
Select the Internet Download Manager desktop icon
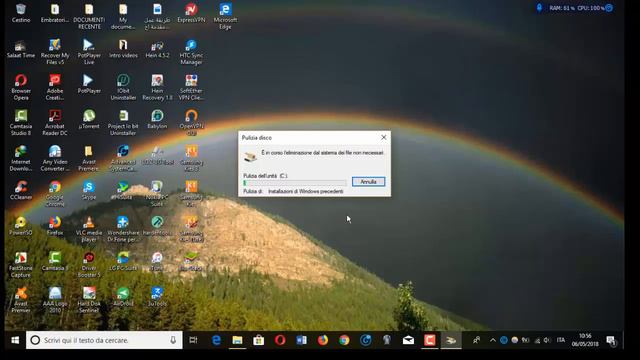tap(21, 158)
